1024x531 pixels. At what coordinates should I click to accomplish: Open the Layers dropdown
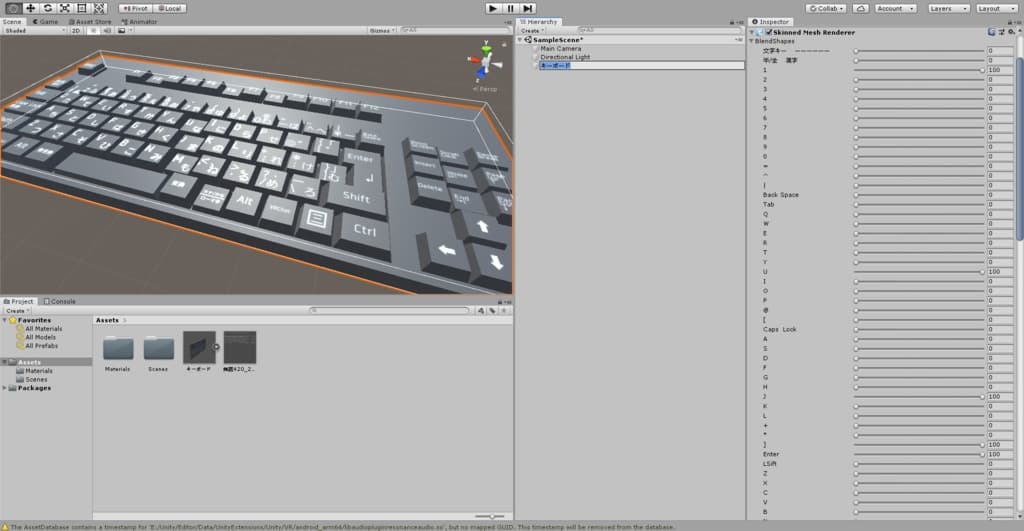[945, 8]
